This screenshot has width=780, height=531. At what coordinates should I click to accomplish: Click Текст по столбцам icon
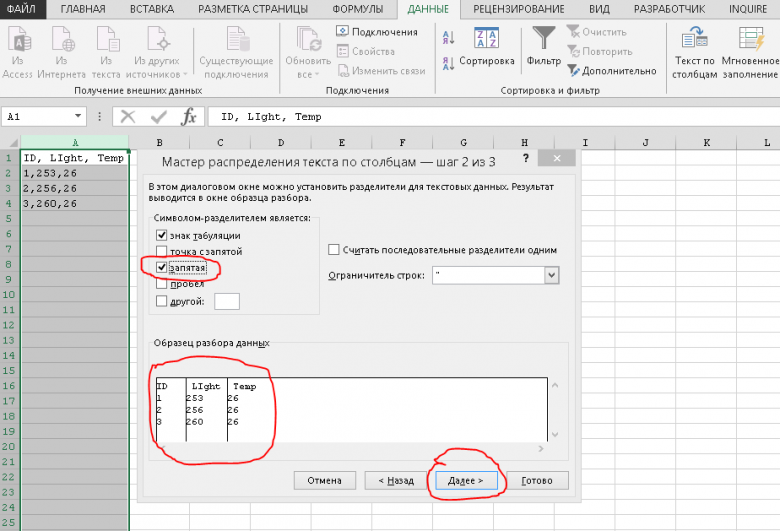pyautogui.click(x=694, y=38)
